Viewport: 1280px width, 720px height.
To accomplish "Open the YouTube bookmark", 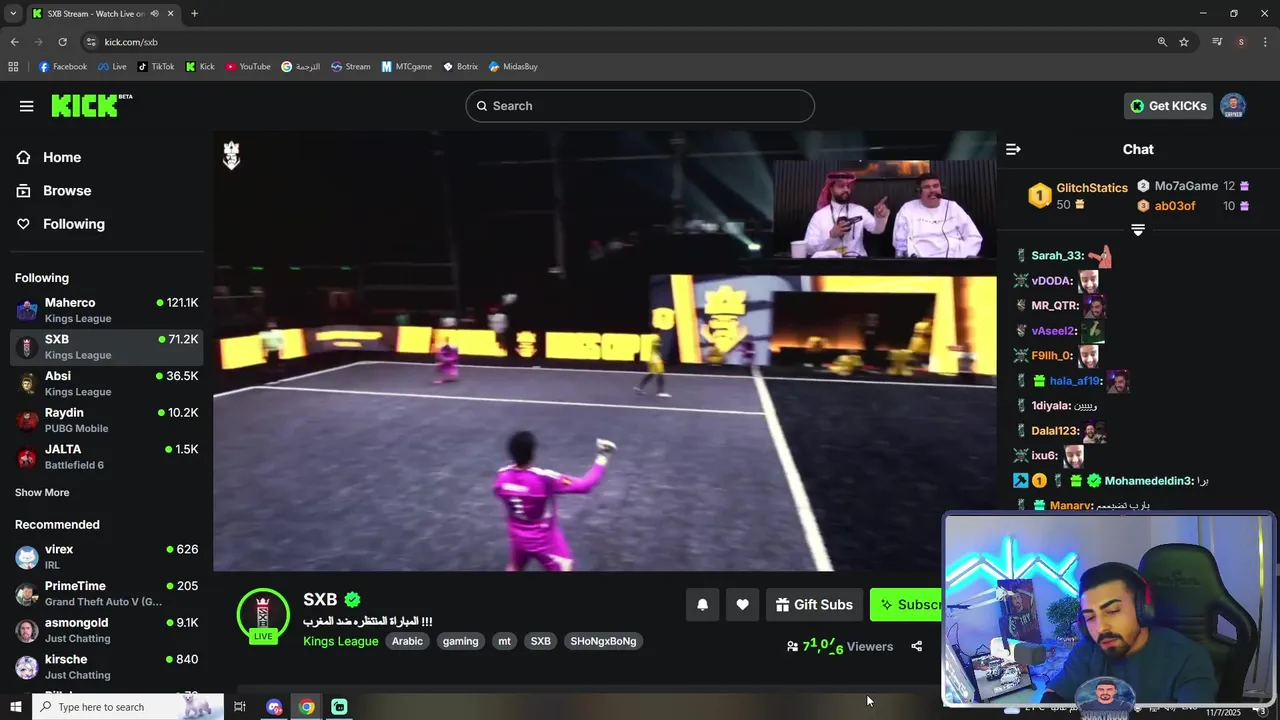I will [248, 67].
